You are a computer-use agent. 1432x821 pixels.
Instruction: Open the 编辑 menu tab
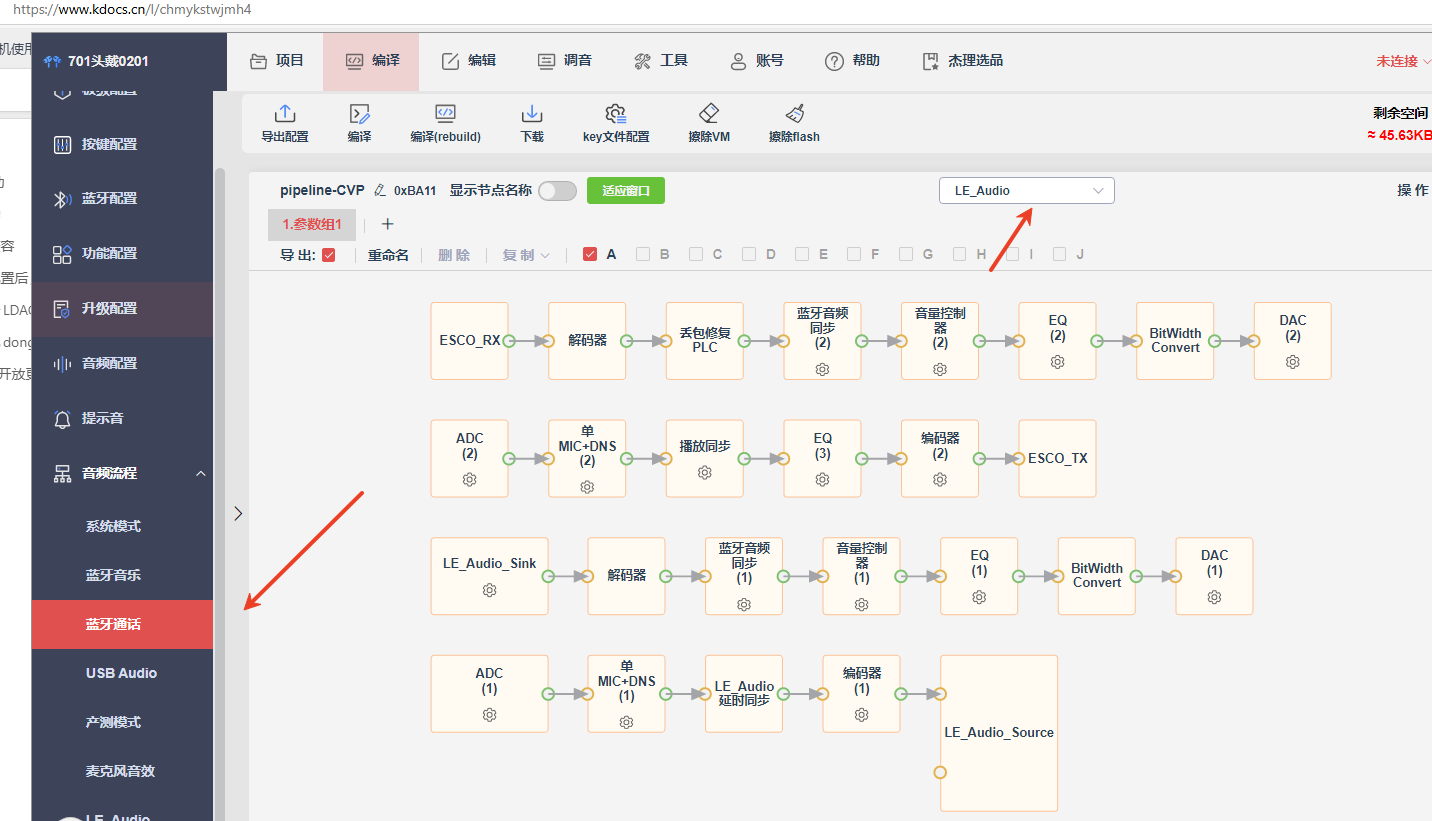point(469,61)
